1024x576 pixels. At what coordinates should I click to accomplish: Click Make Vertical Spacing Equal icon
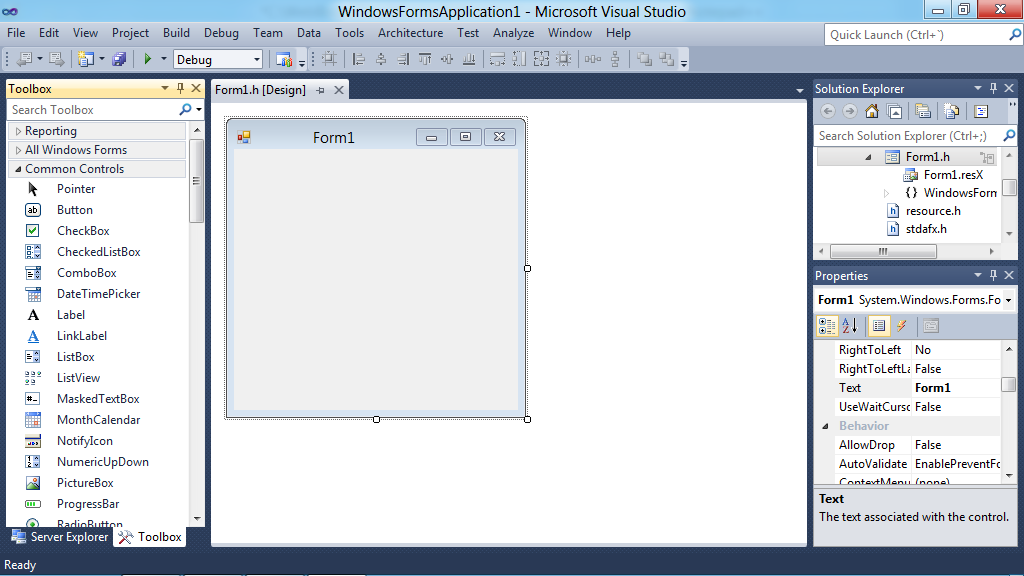(x=615, y=59)
